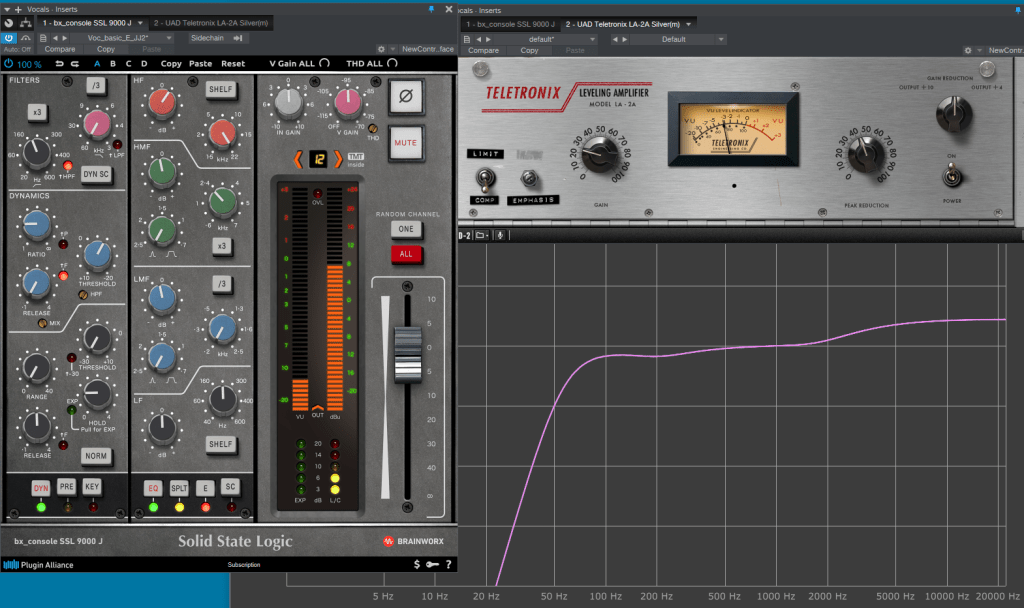
Task: Click the key license icon
Action: pos(432,565)
